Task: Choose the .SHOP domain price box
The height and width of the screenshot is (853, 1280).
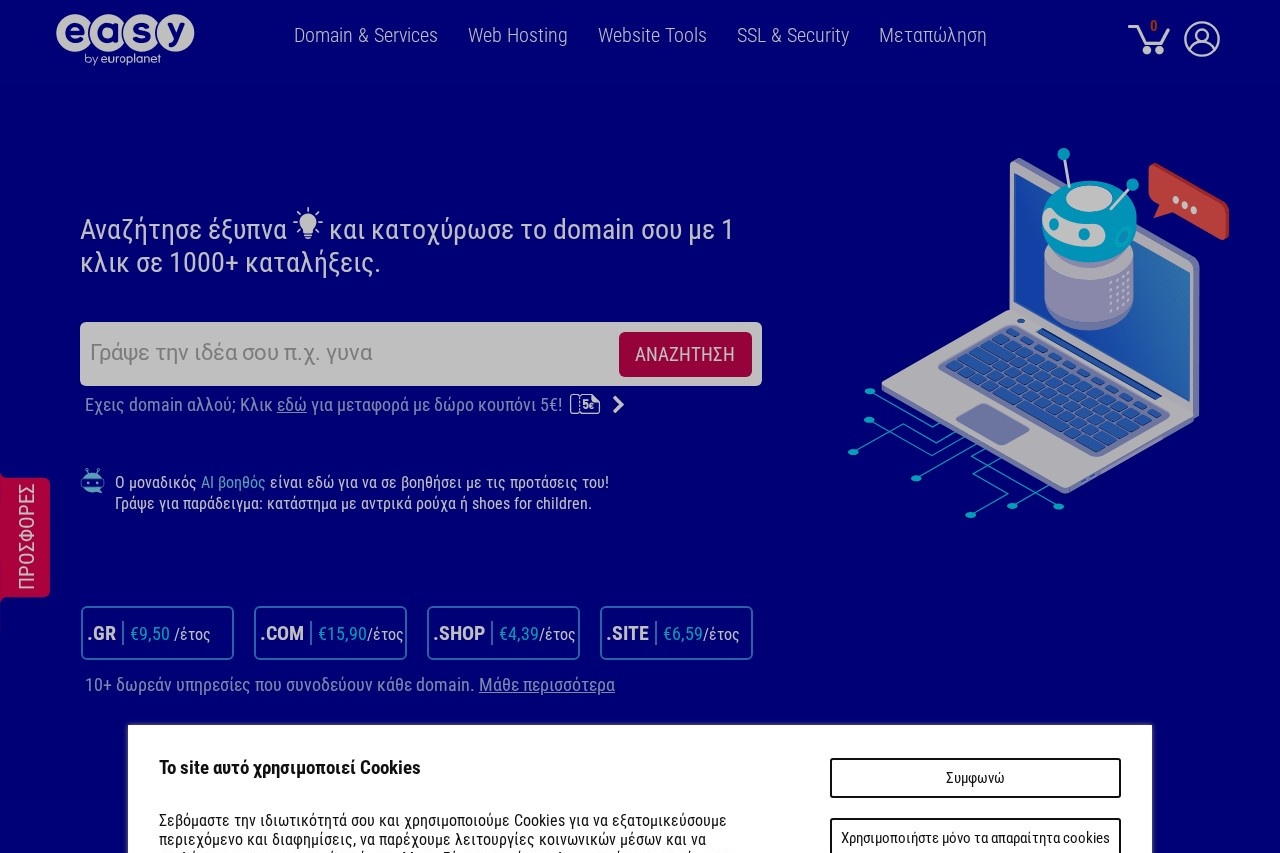Action: [503, 633]
